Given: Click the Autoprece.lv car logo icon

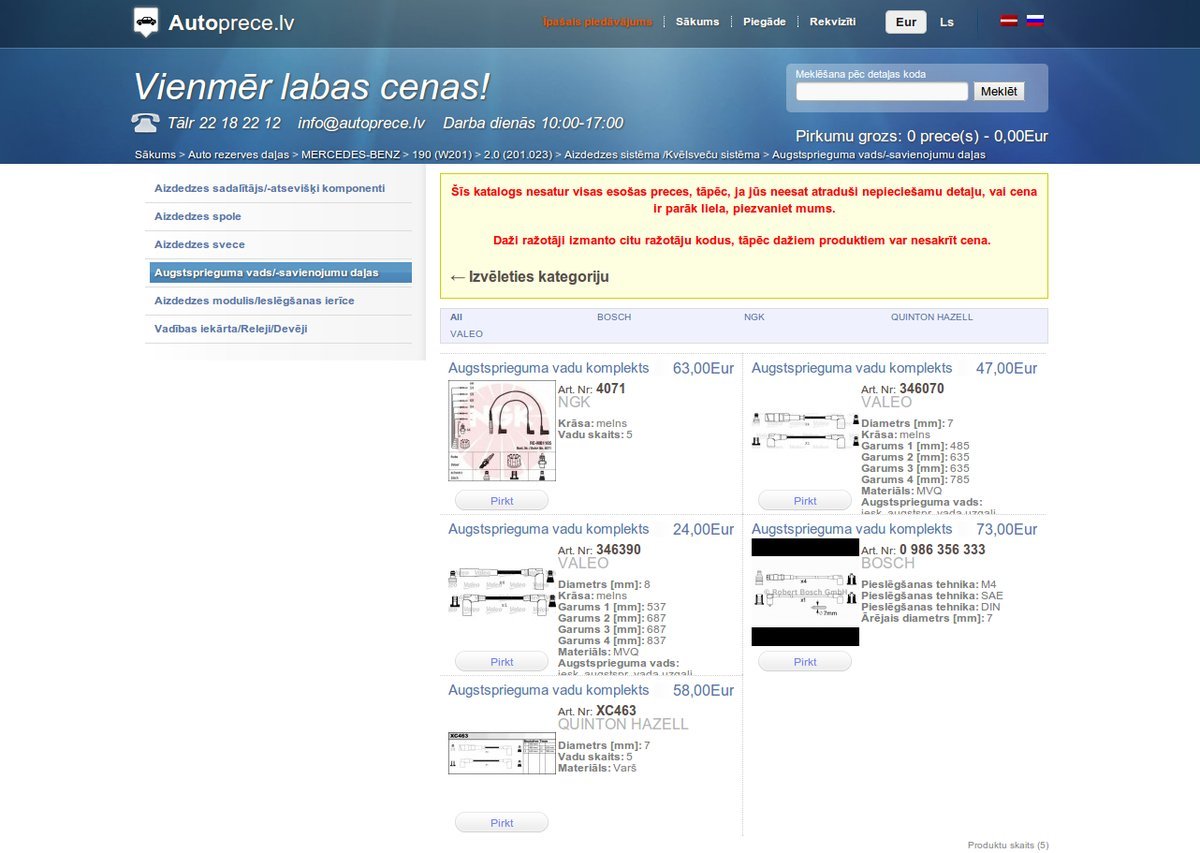Looking at the screenshot, I should 146,22.
